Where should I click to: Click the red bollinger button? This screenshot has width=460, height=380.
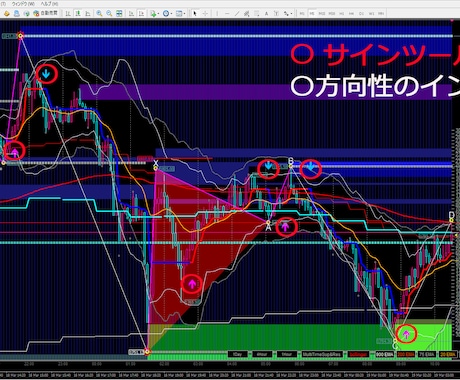358,354
